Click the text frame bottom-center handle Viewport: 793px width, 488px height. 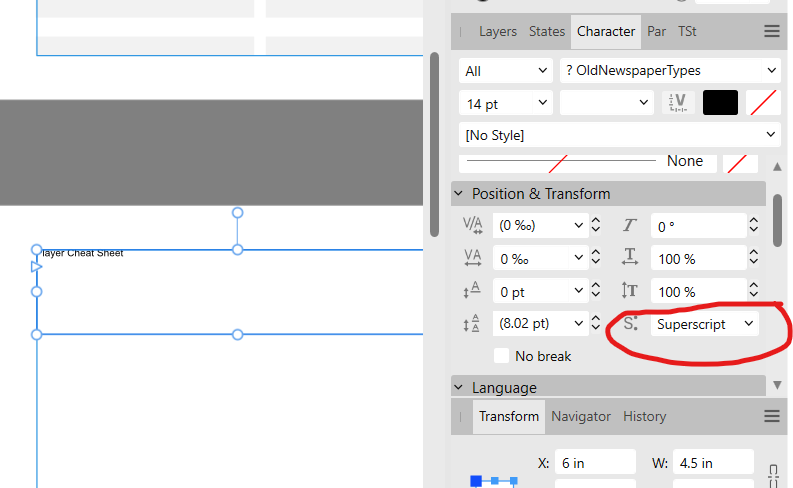pos(238,335)
